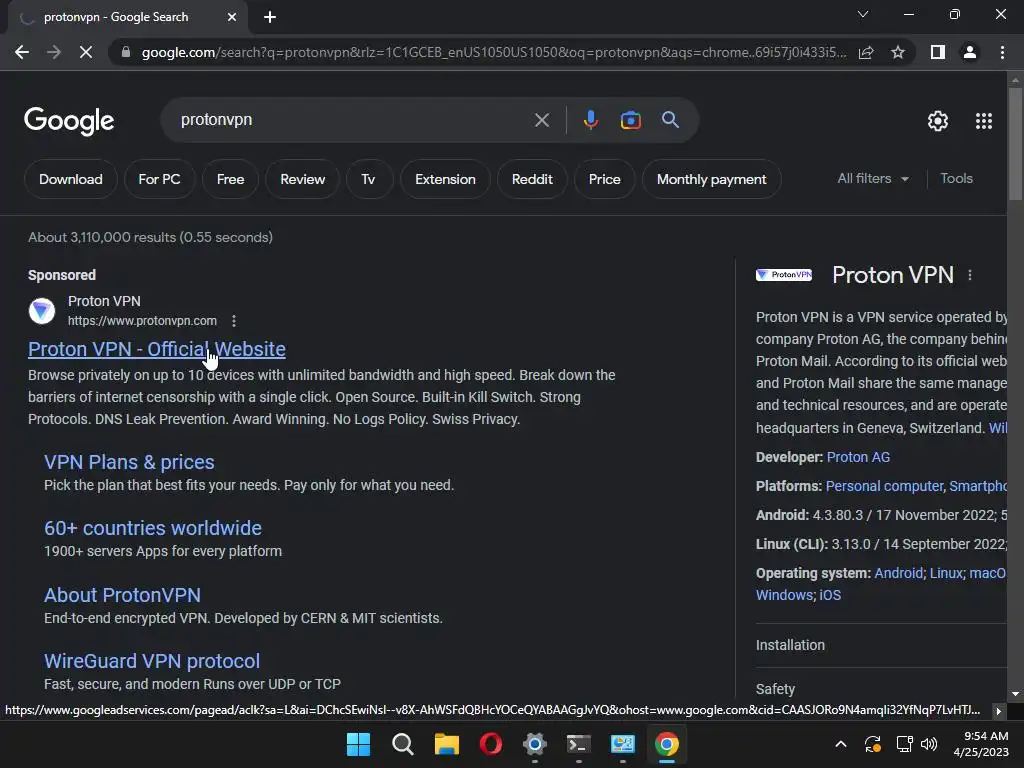Select the Extension filter chip
Image resolution: width=1024 pixels, height=768 pixels.
445,179
